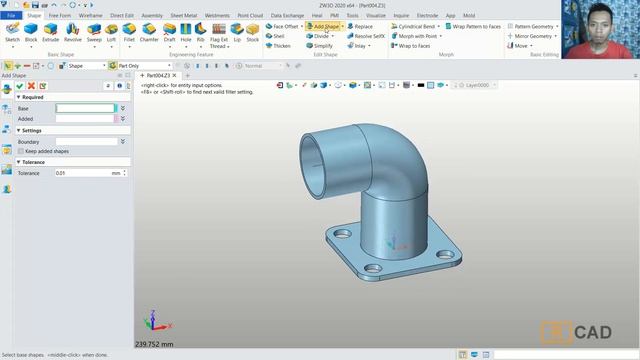Expand options arrow beside Boundary field
The height and width of the screenshot is (360, 640).
[123, 142]
